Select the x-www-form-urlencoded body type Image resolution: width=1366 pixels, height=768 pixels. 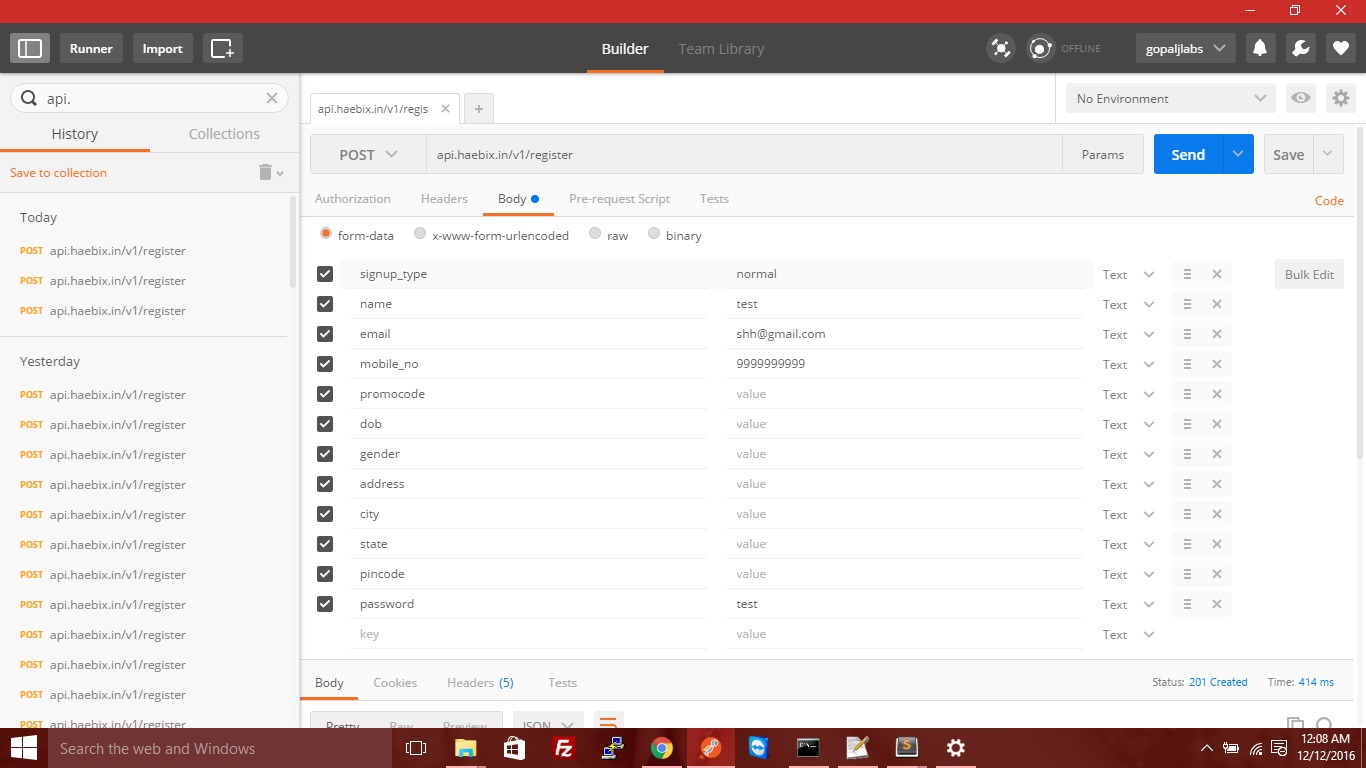tap(420, 234)
